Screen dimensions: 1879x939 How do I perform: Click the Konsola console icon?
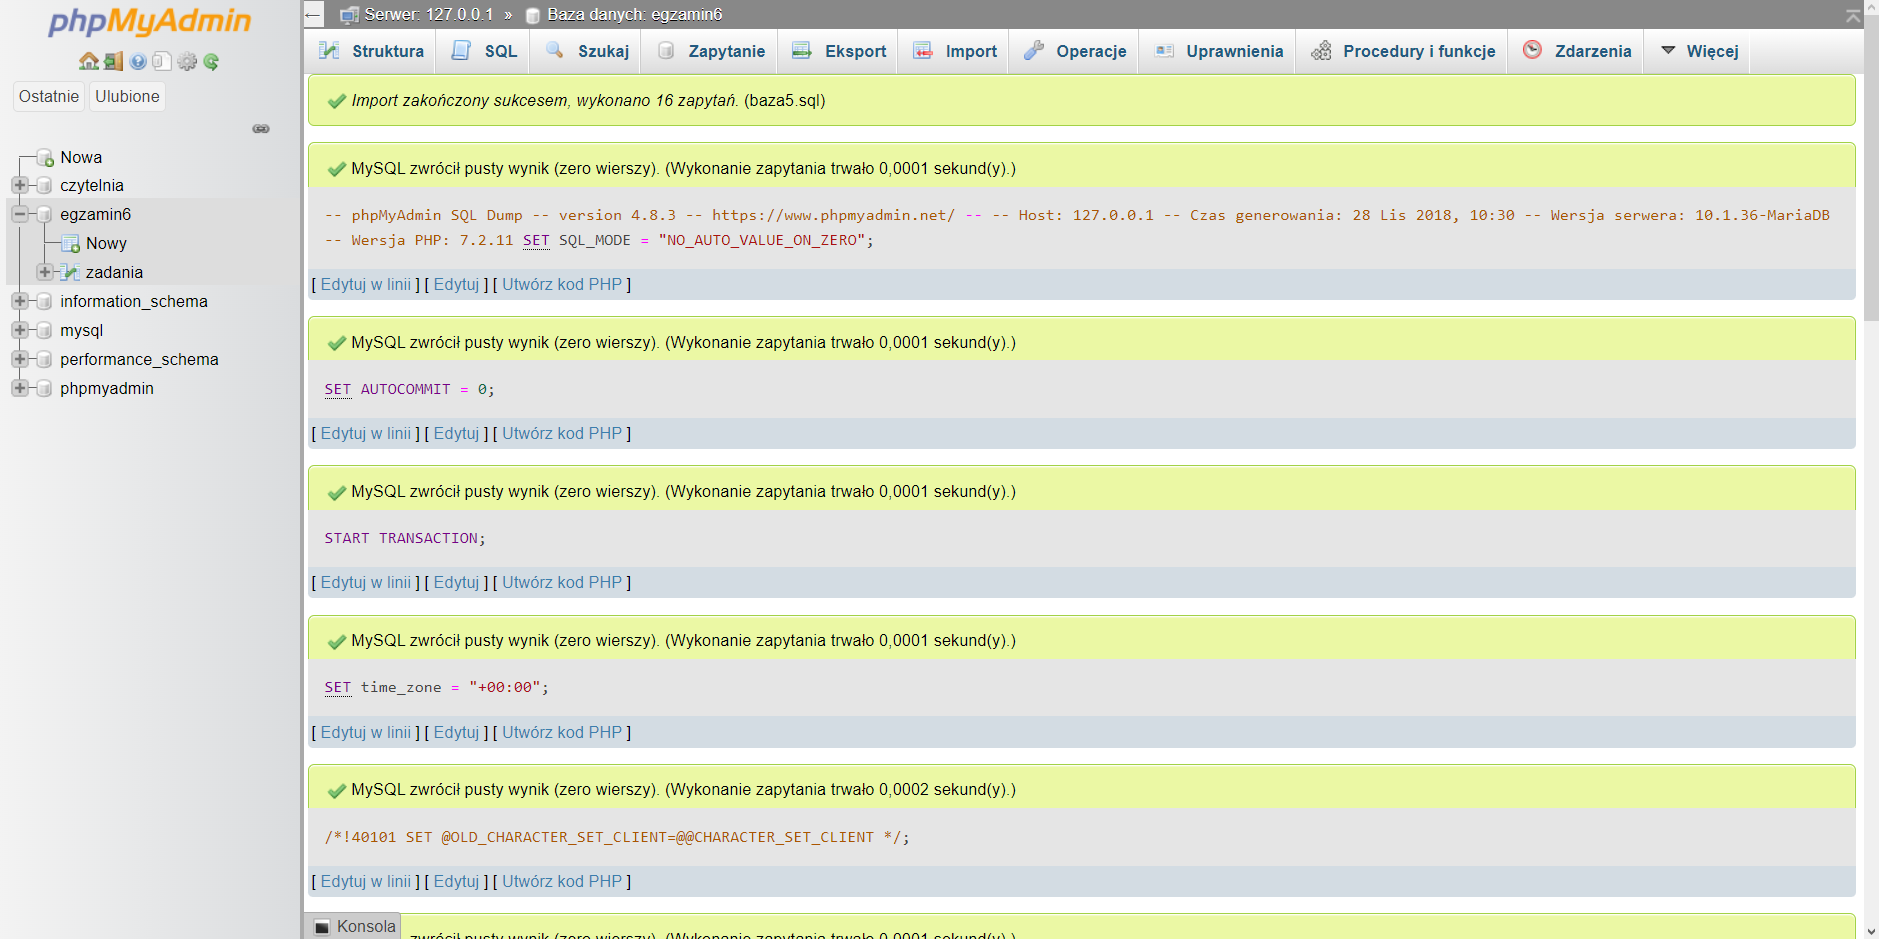tap(322, 927)
